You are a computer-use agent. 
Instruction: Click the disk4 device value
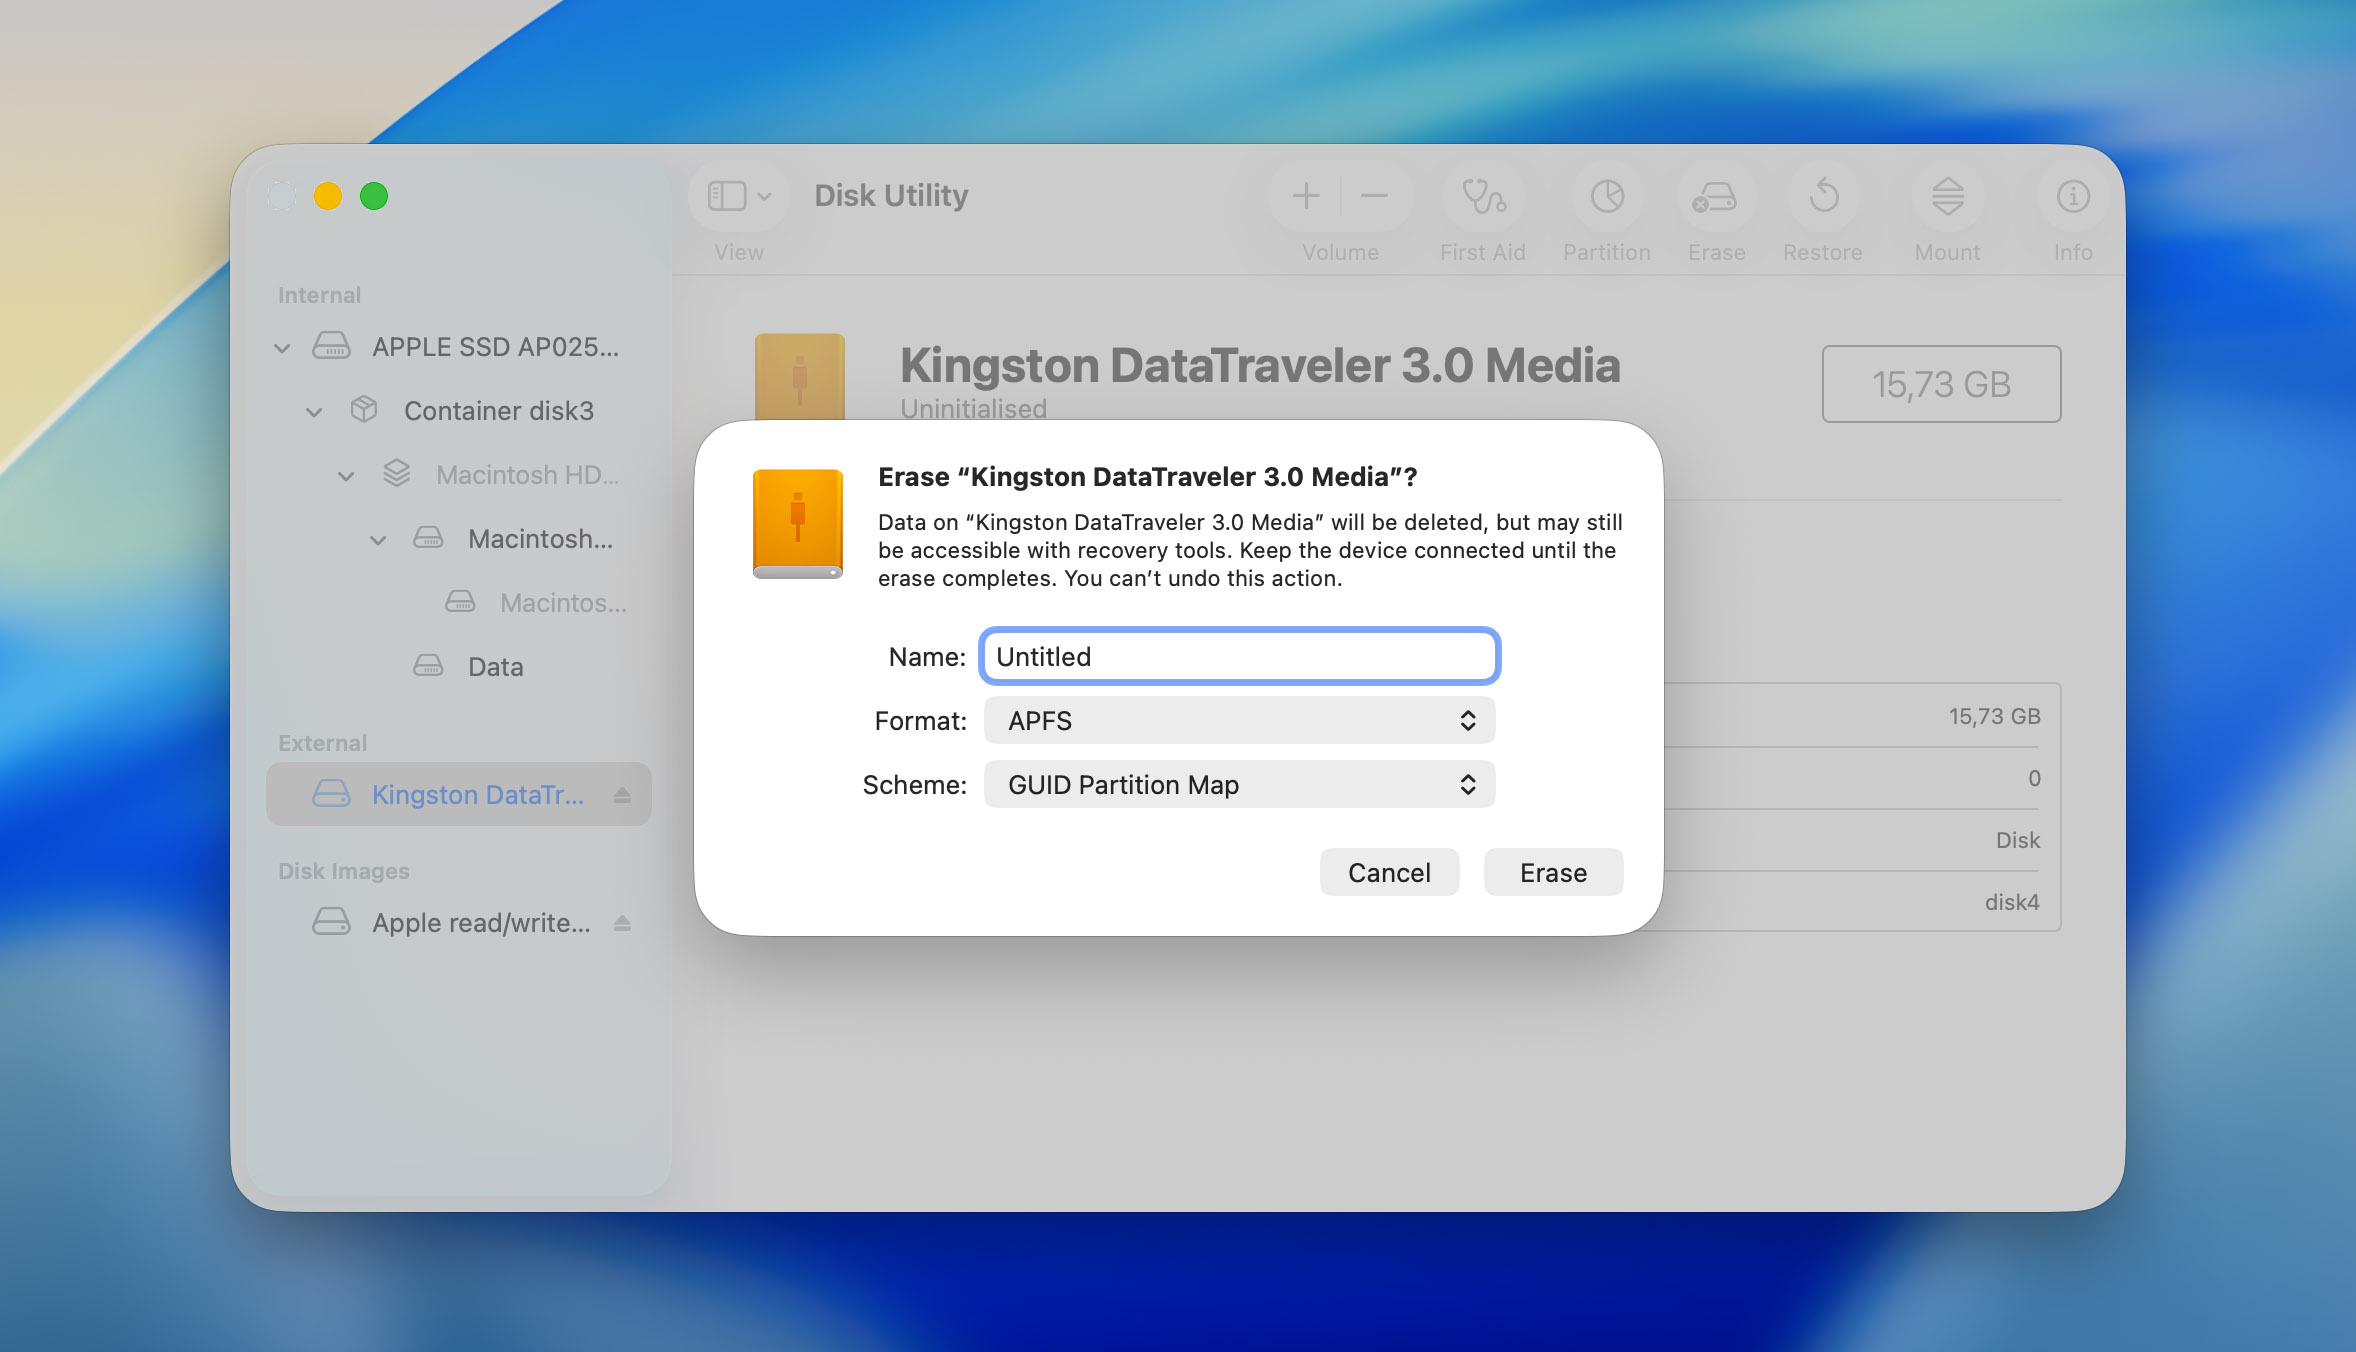point(2012,903)
